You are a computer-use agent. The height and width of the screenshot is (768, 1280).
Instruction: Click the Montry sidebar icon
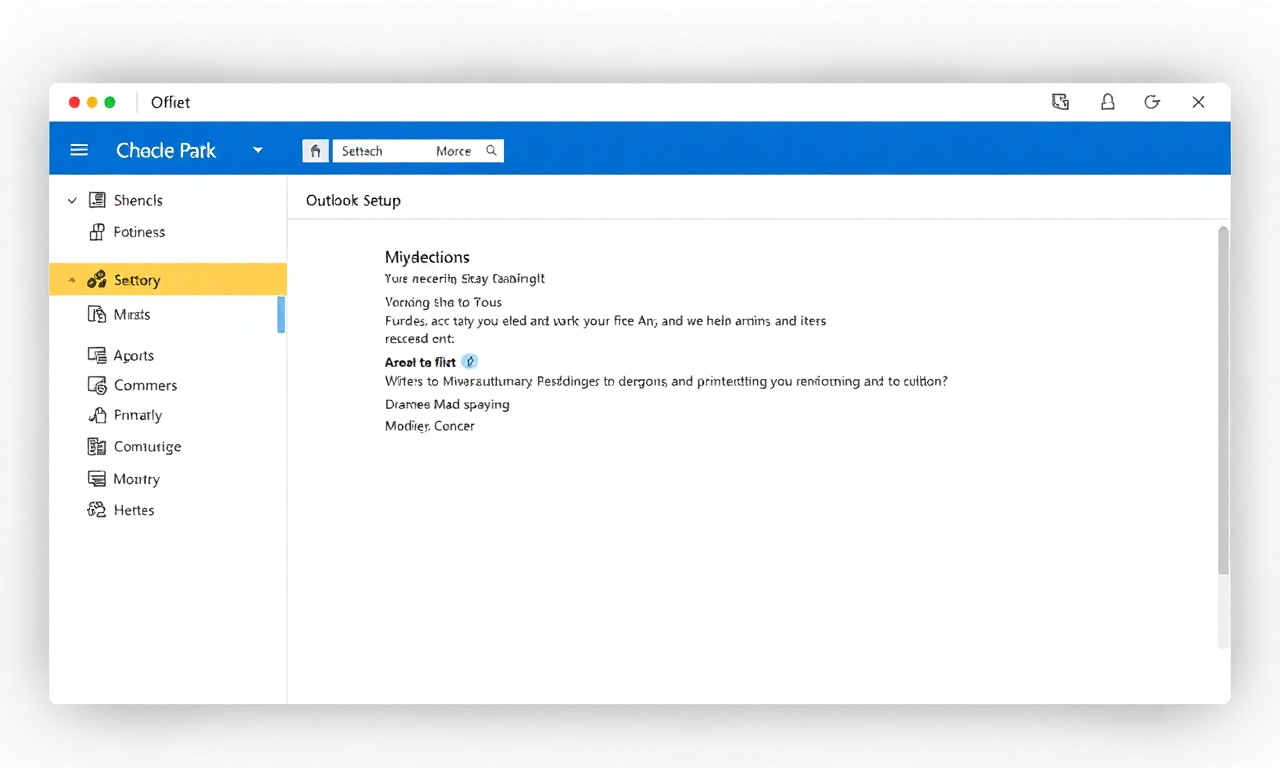point(97,479)
